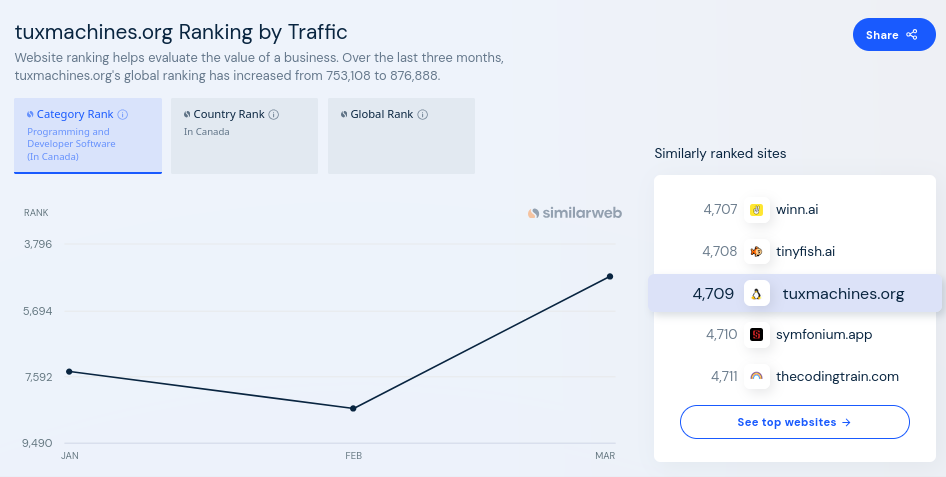Click the tuxmachines.org penguin favicon
Image resolution: width=946 pixels, height=477 pixels.
click(757, 294)
